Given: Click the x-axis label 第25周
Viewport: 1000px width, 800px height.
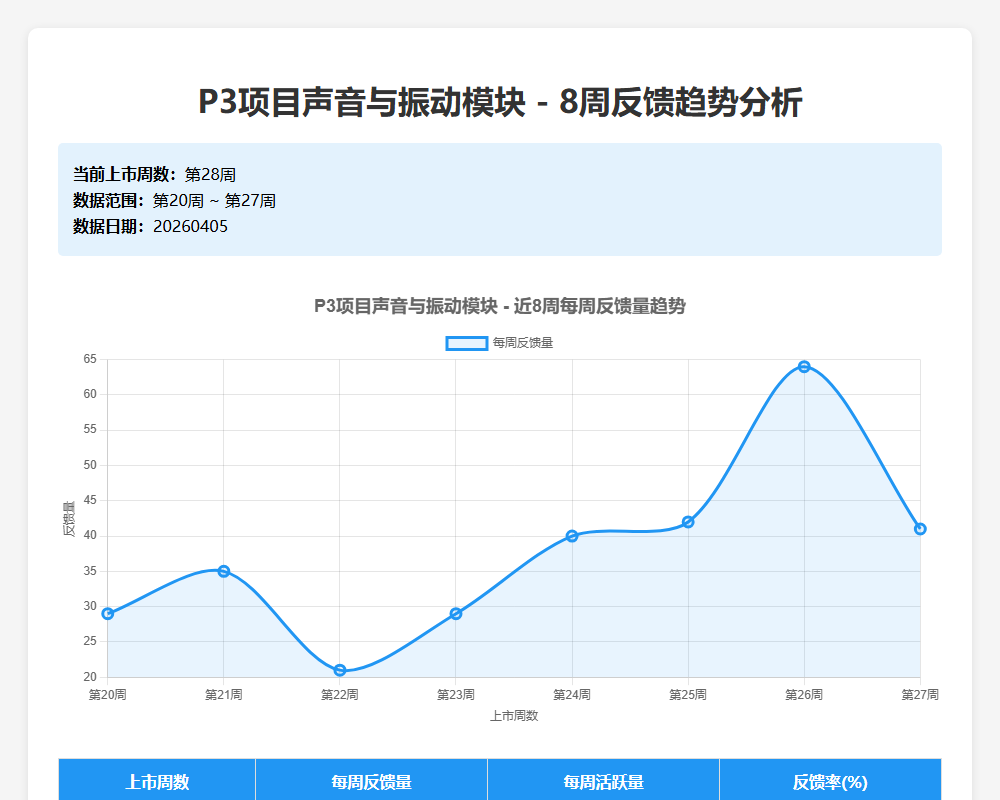Looking at the screenshot, I should tap(688, 695).
